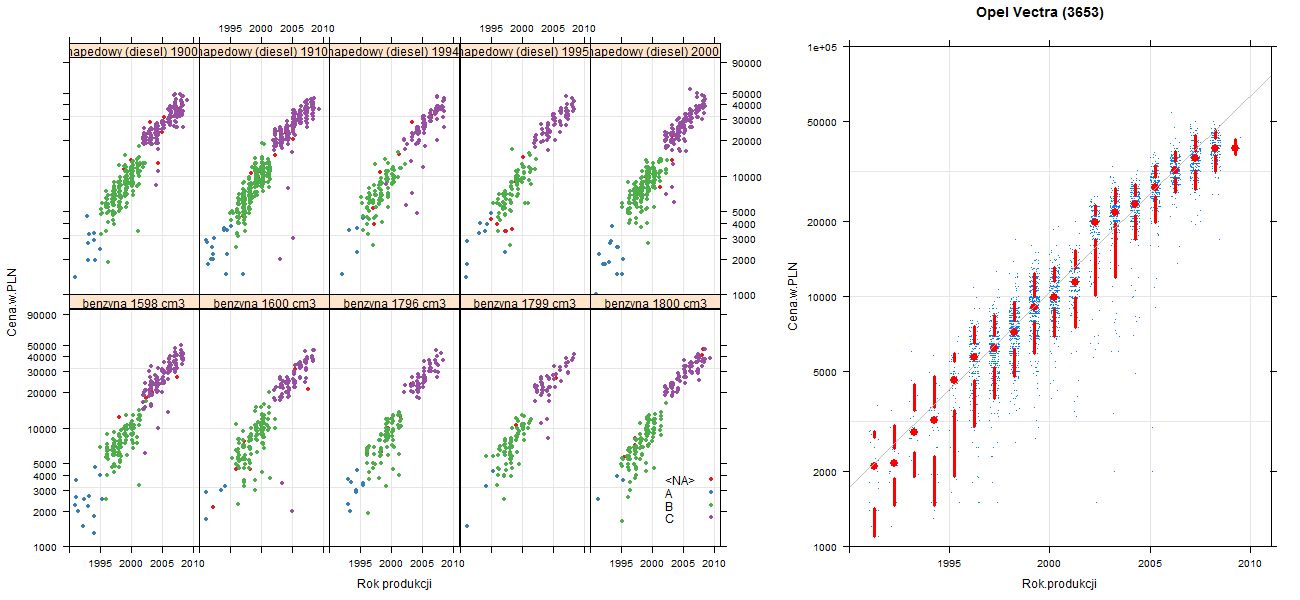Click the "Rok.produkcji" axis label of Opel Vectra plot
Image resolution: width=1300 pixels, height=600 pixels.
[x=1060, y=584]
